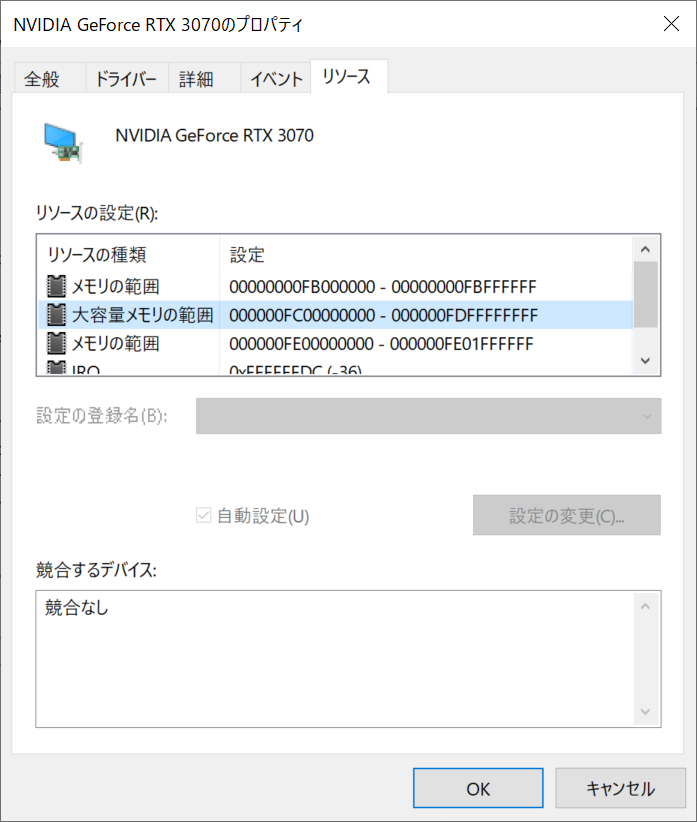Image resolution: width=697 pixels, height=822 pixels.
Task: Open the 詳細 tab
Action: (204, 79)
